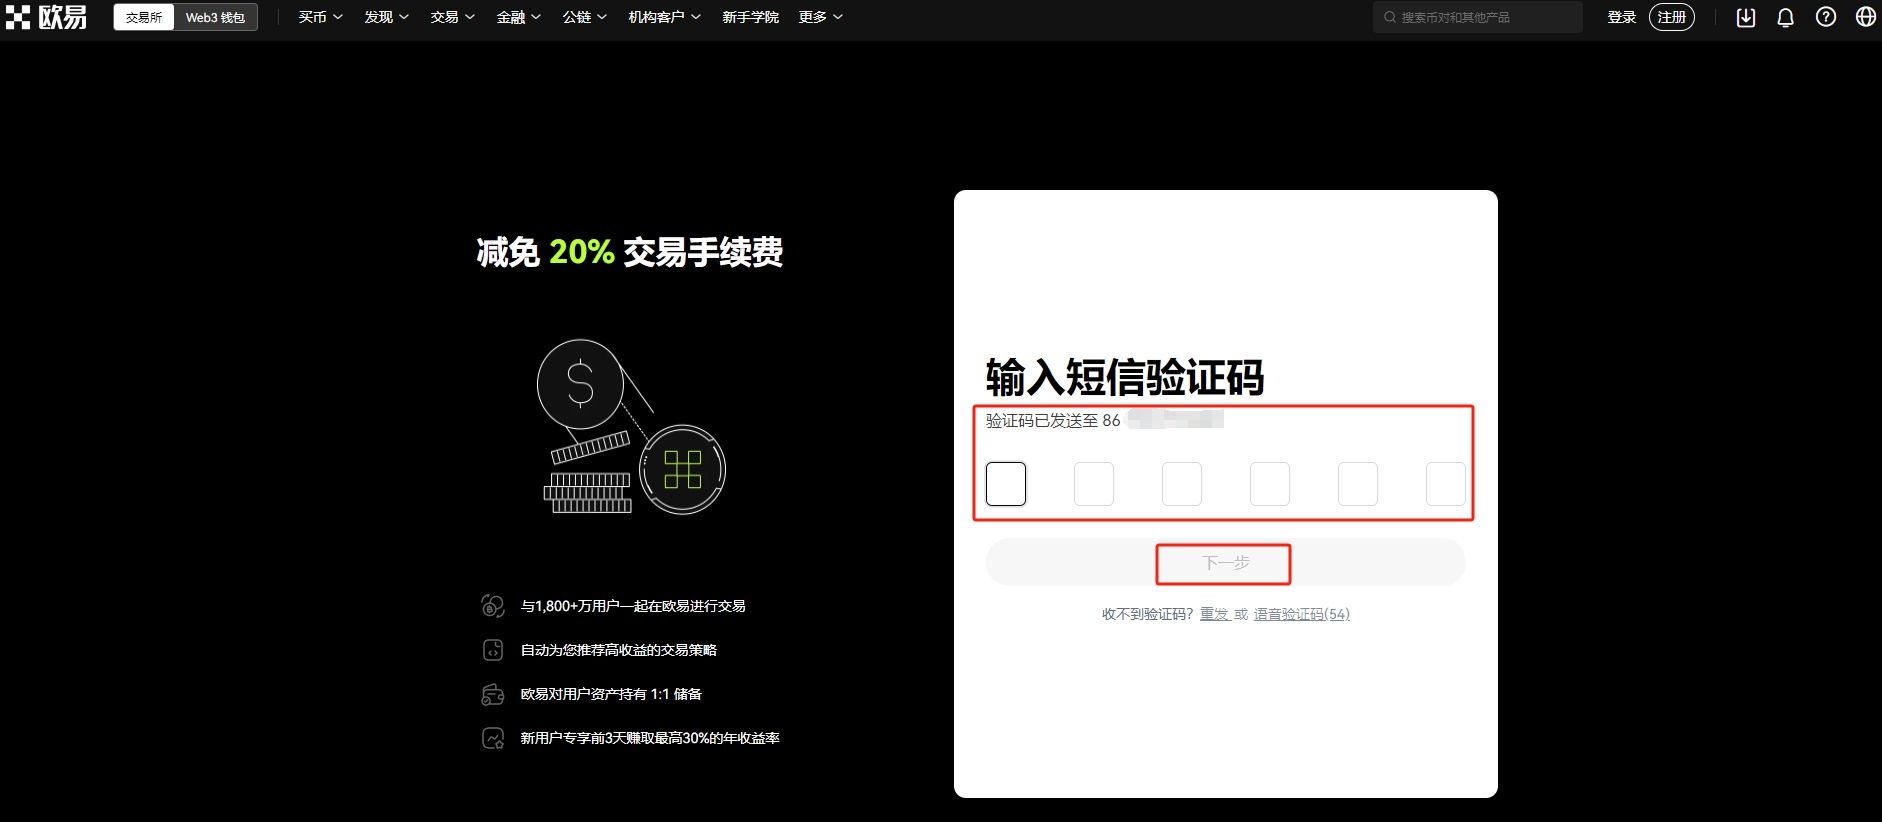
Task: Open the help question mark icon
Action: coord(1825,17)
